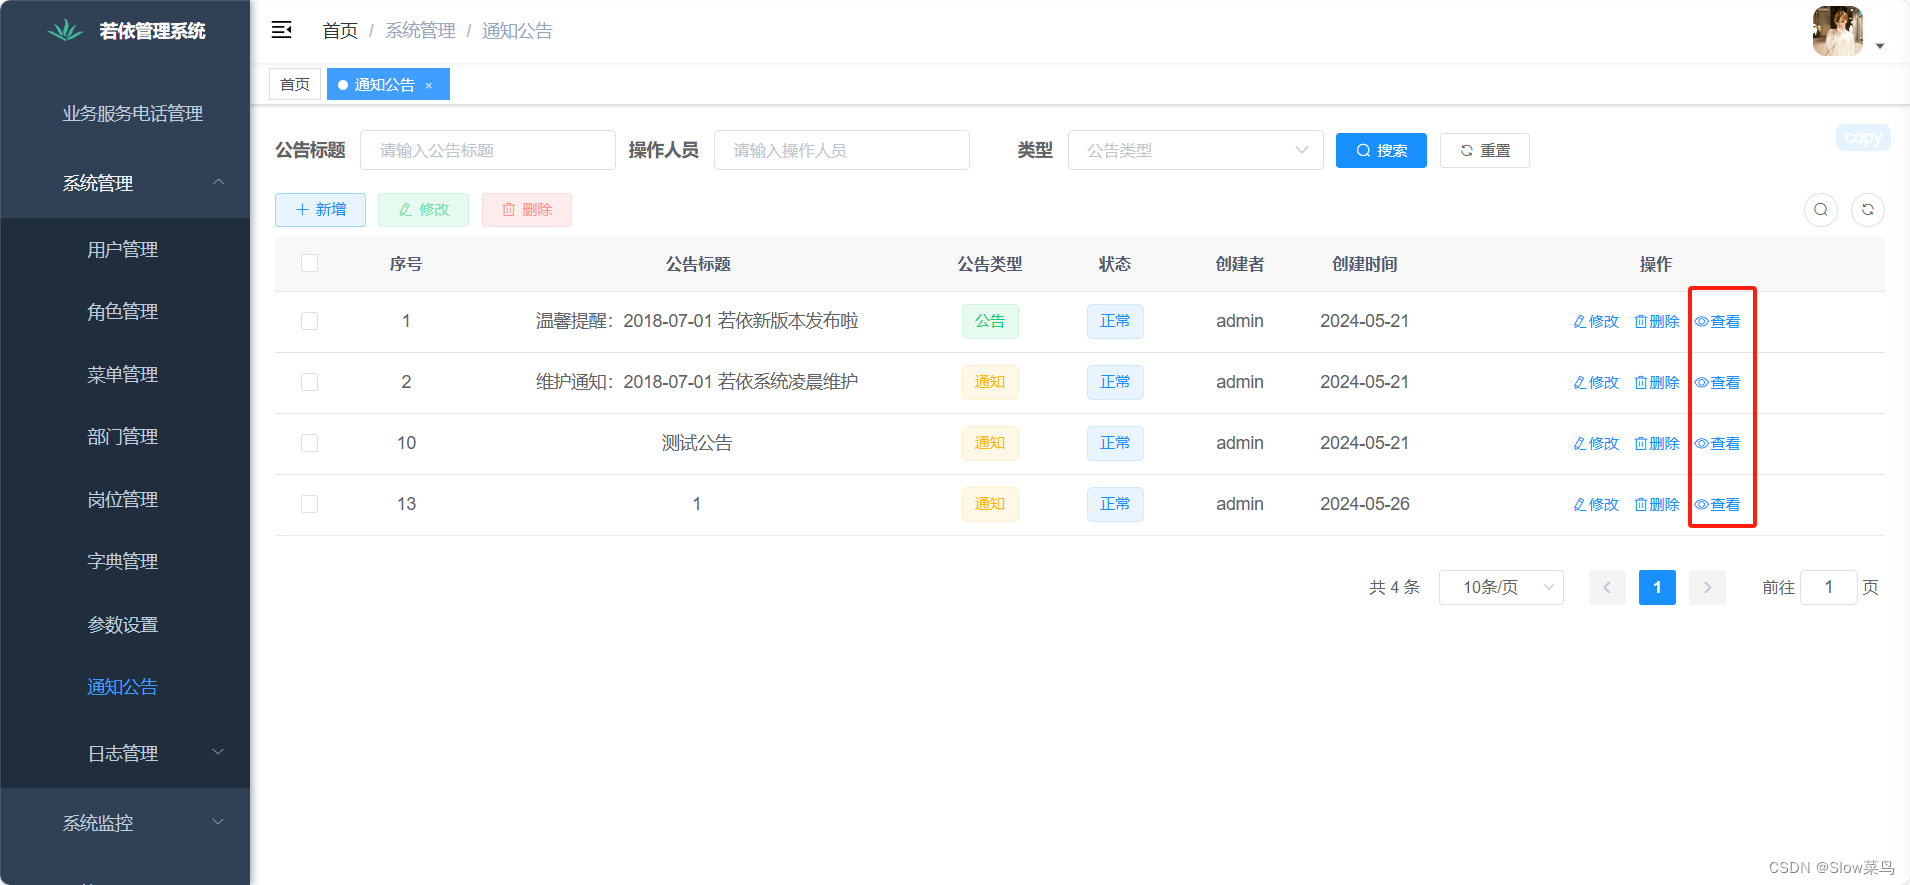This screenshot has height=885, width=1910.
Task: Click the 重置 button
Action: (x=1485, y=151)
